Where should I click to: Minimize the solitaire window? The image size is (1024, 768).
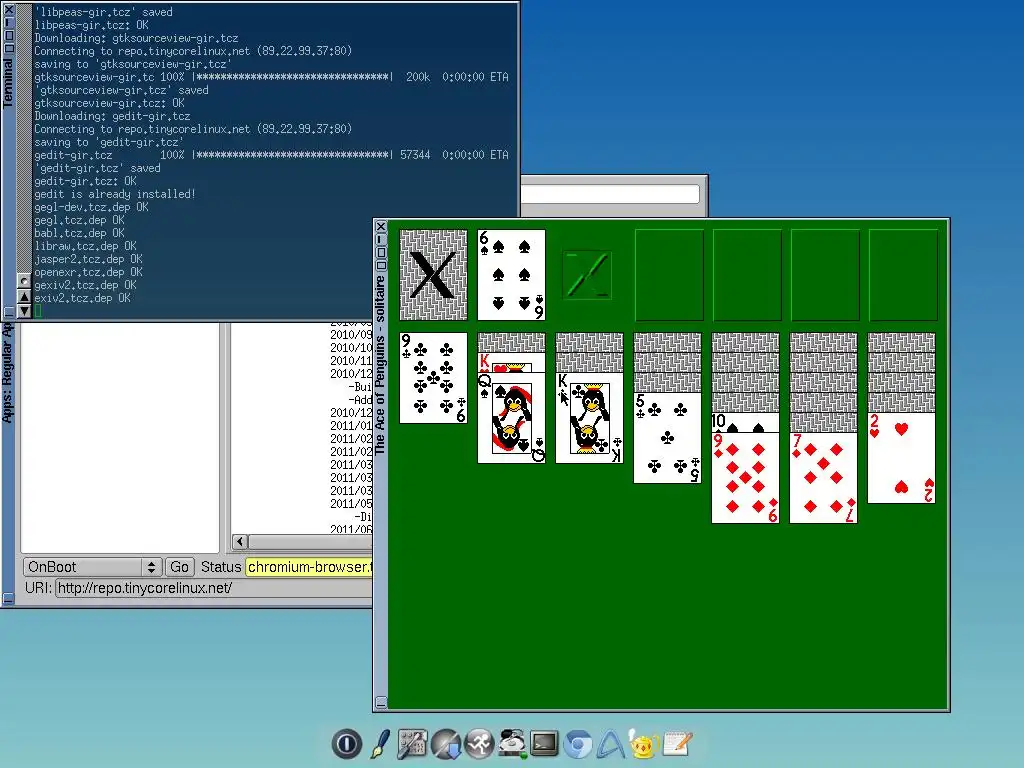381,239
